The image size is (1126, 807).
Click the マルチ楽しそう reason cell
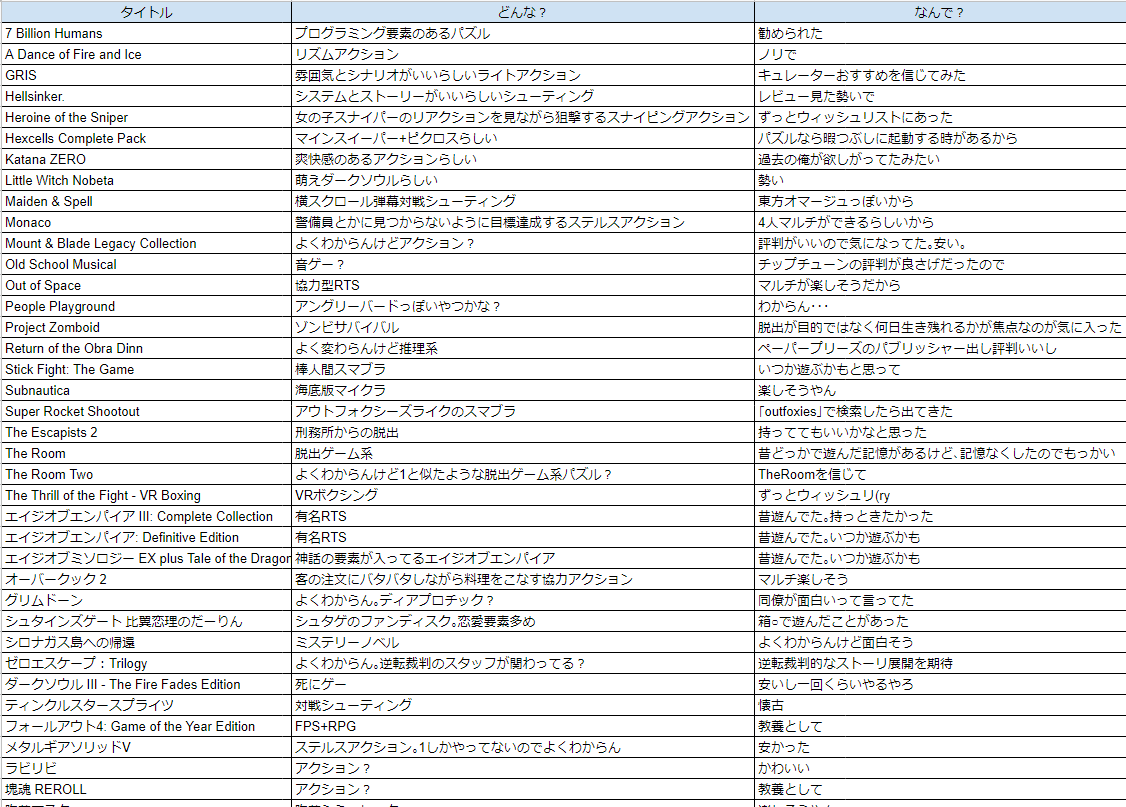point(940,579)
